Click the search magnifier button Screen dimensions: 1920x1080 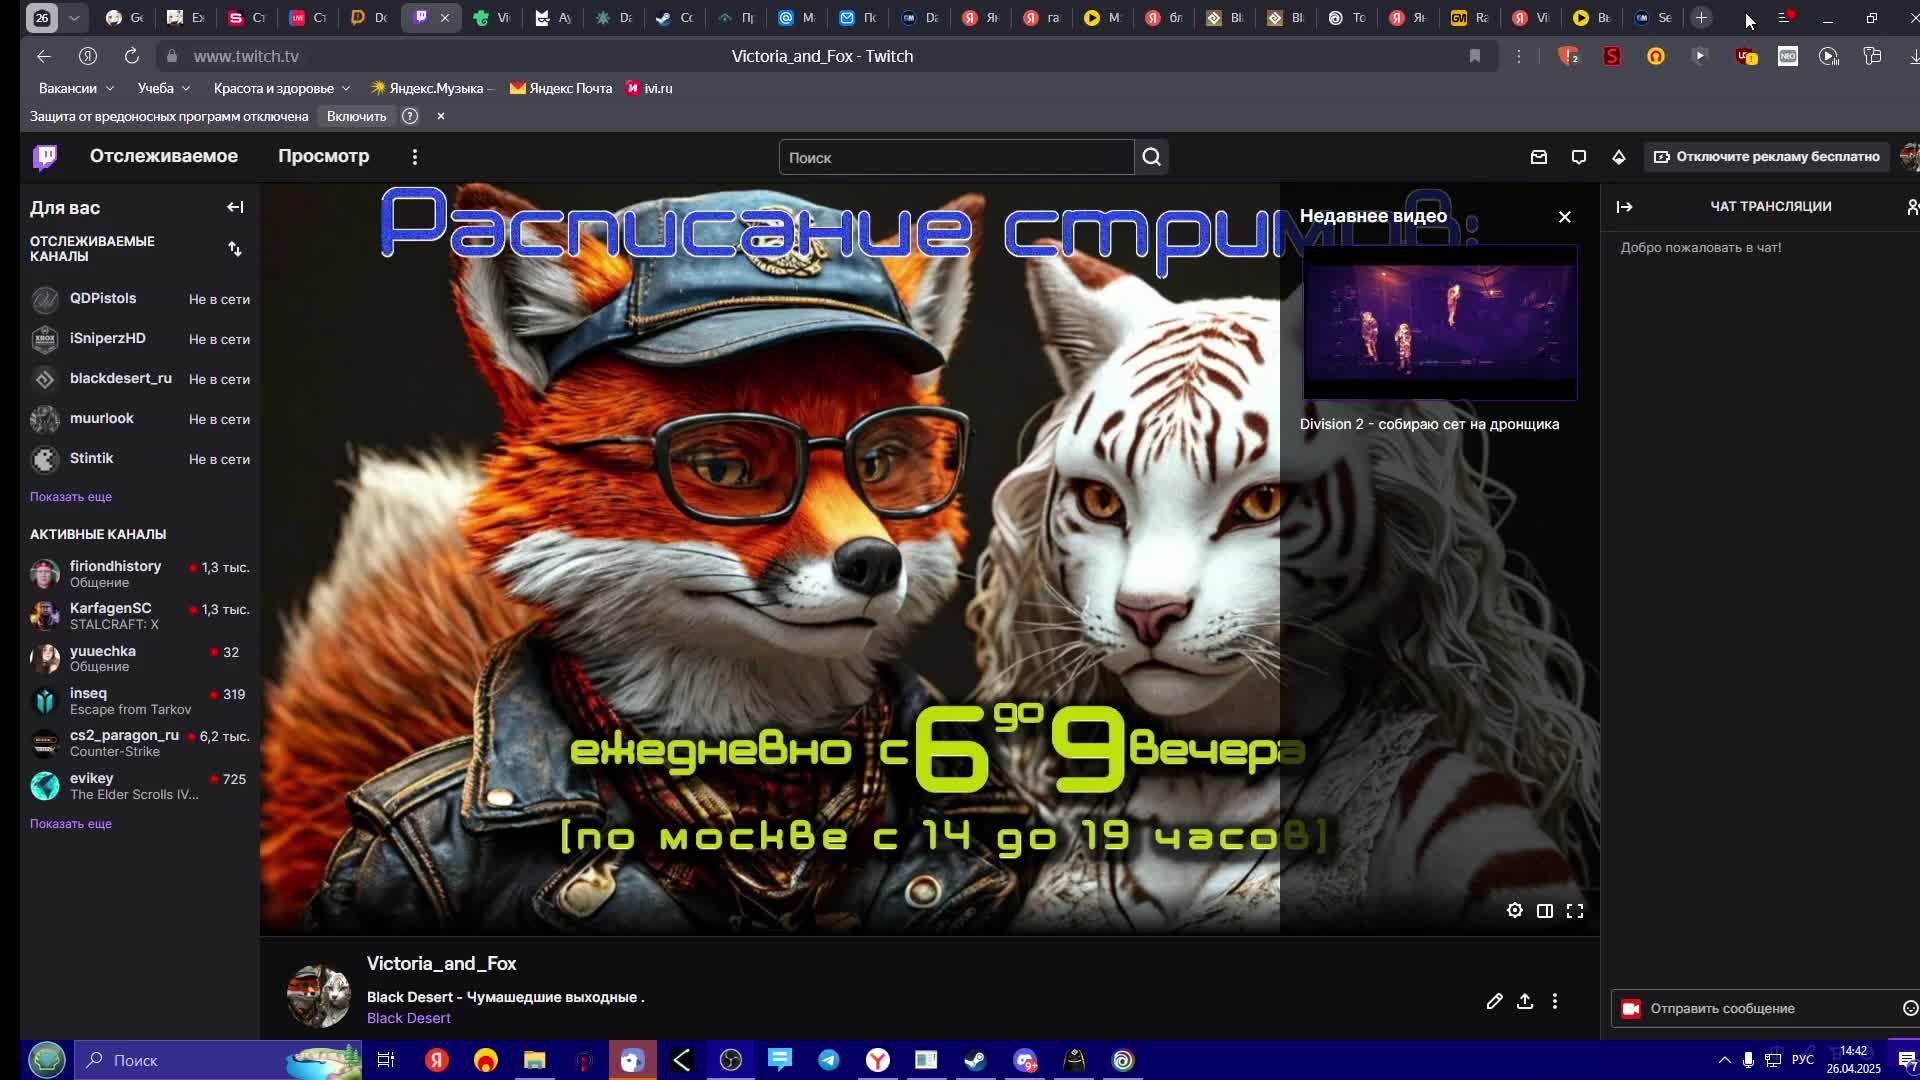[x=1152, y=157]
